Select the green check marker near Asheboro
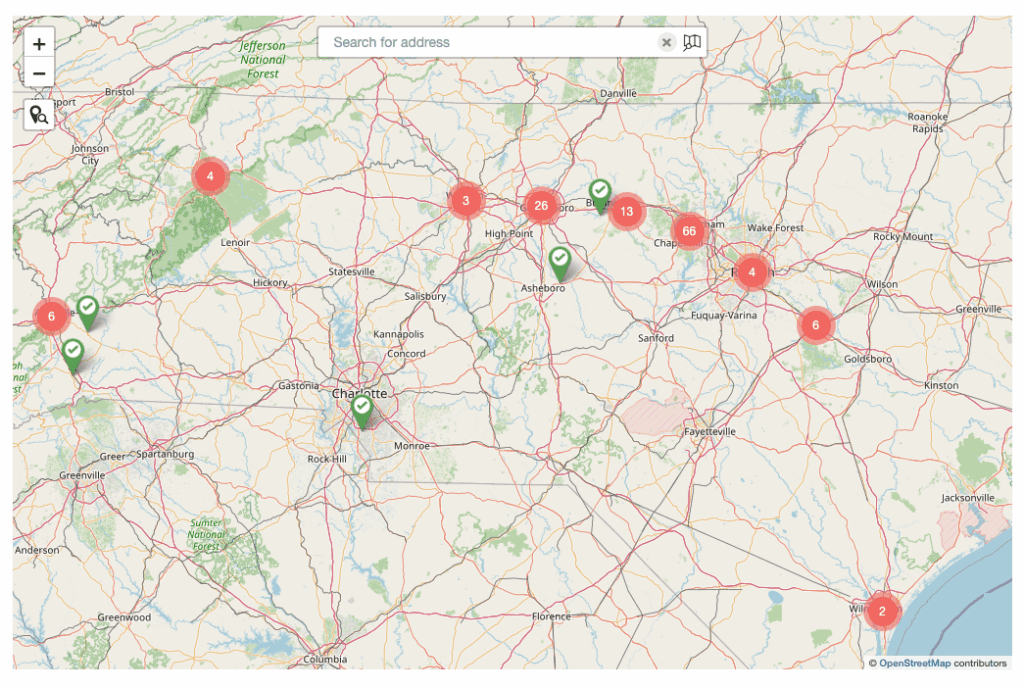 (x=560, y=261)
